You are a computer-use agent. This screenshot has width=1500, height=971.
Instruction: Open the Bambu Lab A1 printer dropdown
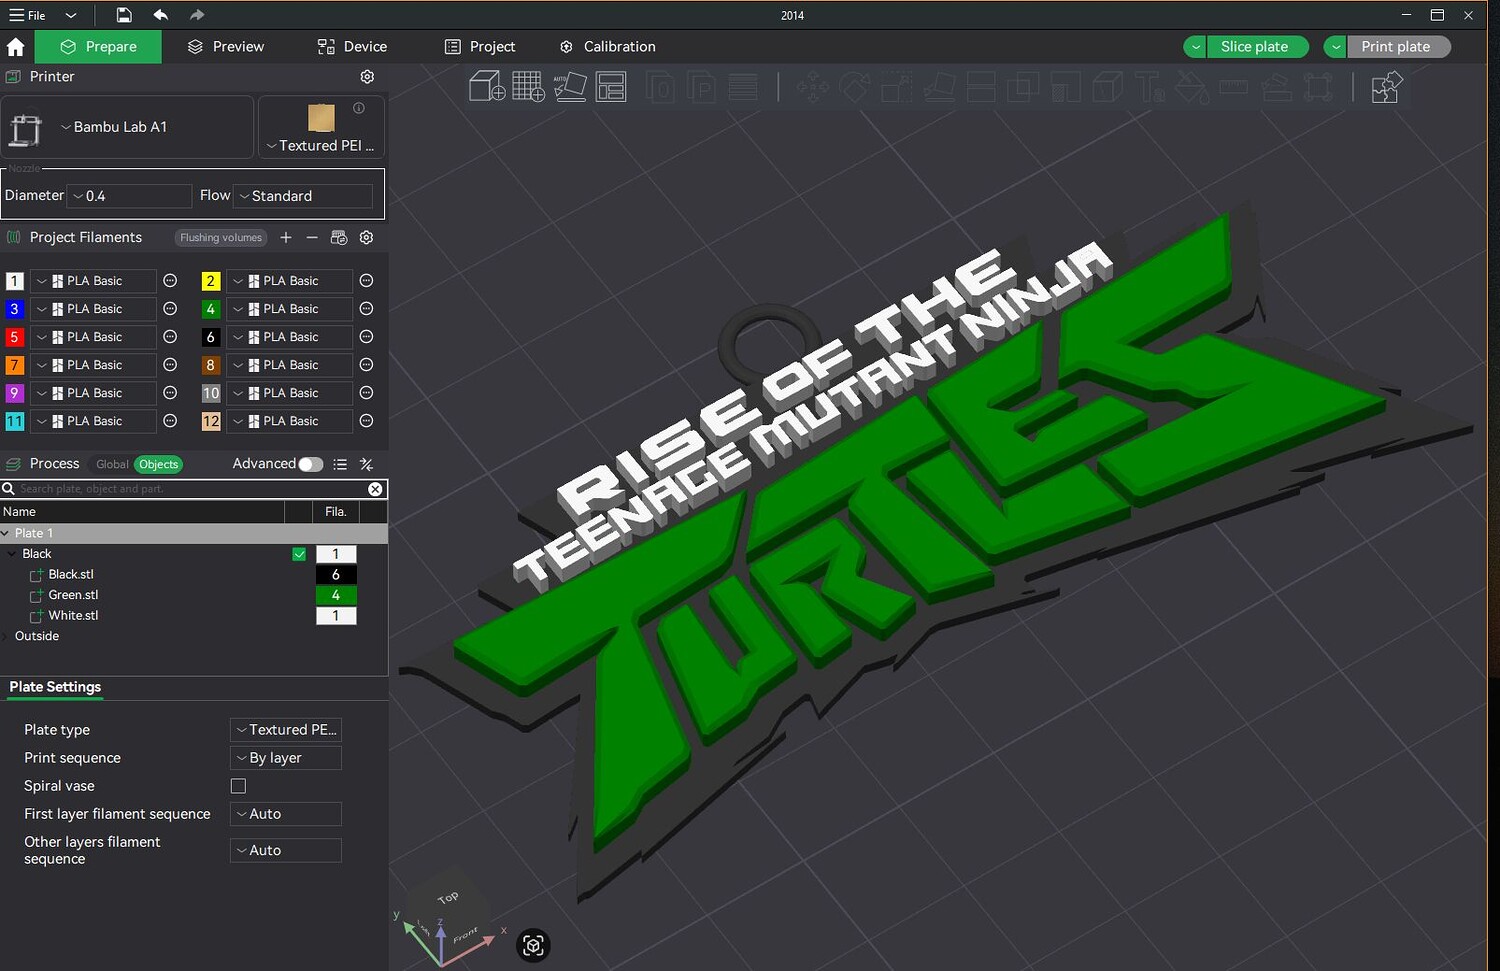pyautogui.click(x=127, y=127)
